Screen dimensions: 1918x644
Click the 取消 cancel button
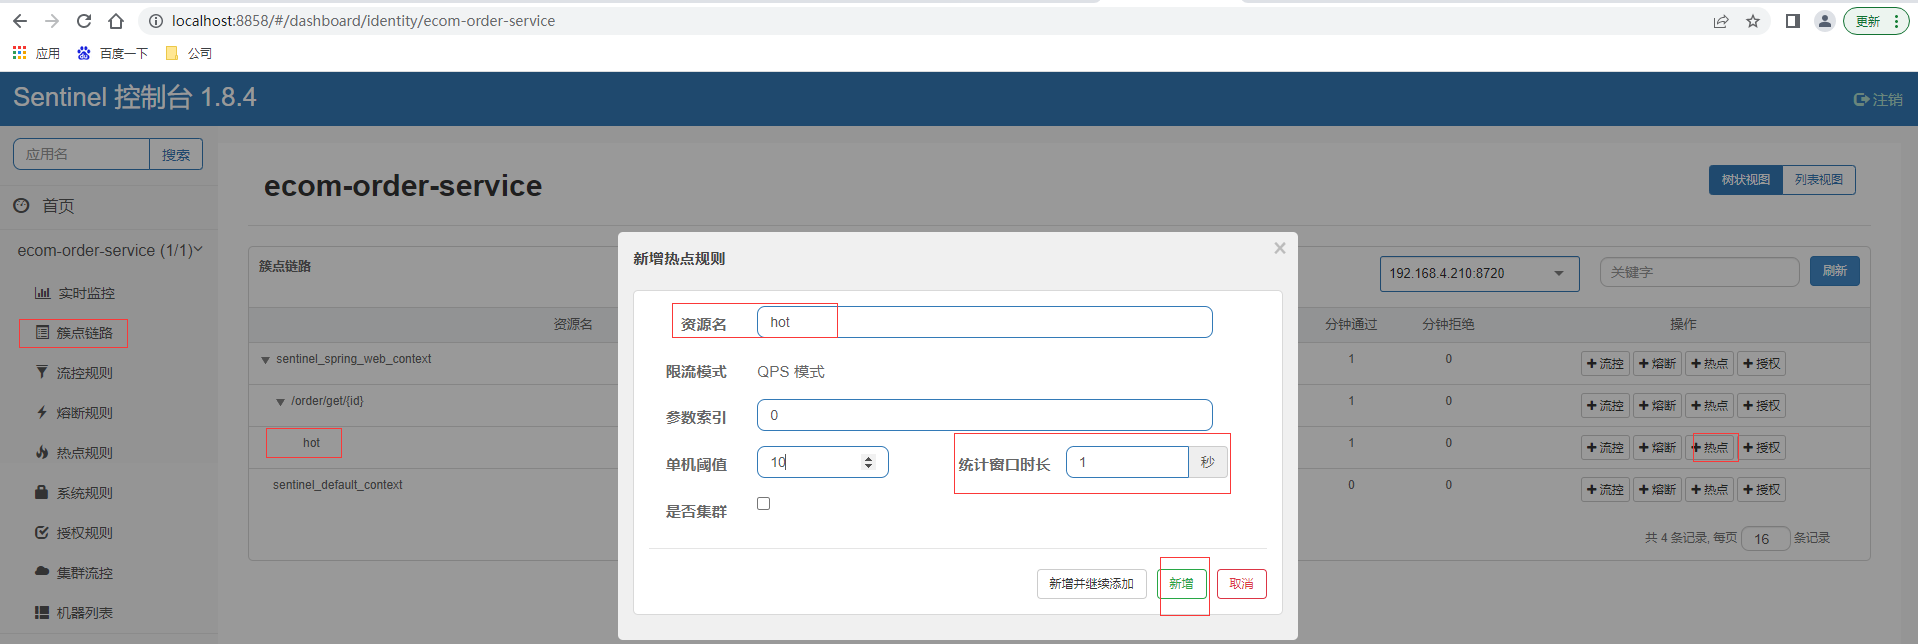[x=1242, y=584]
